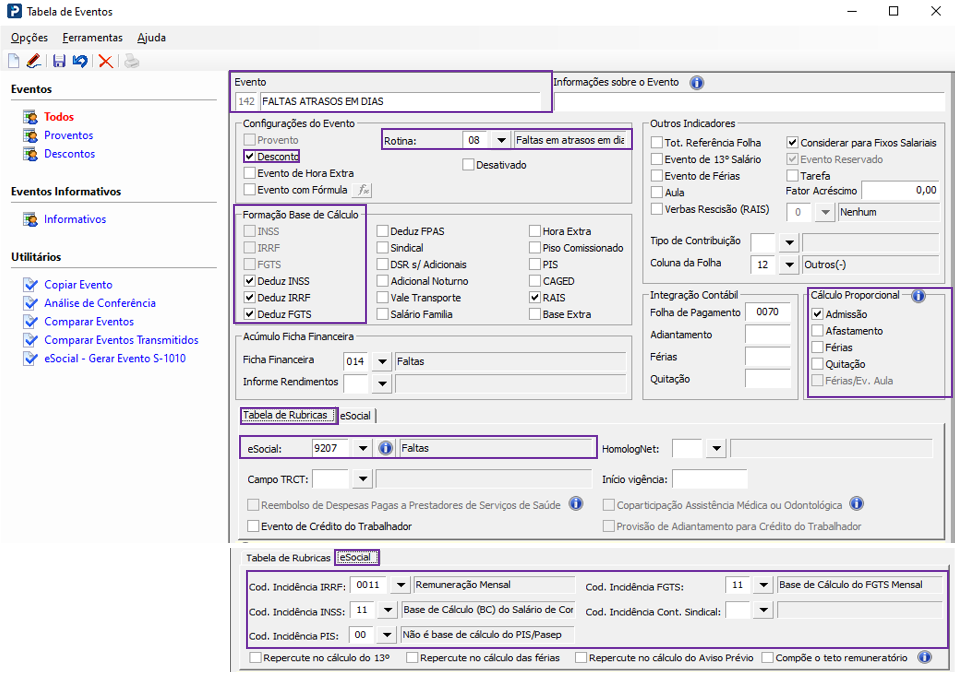This screenshot has width=955, height=677.
Task: Click the info icon next to Cálculo Proporcional
Action: pyautogui.click(x=917, y=296)
